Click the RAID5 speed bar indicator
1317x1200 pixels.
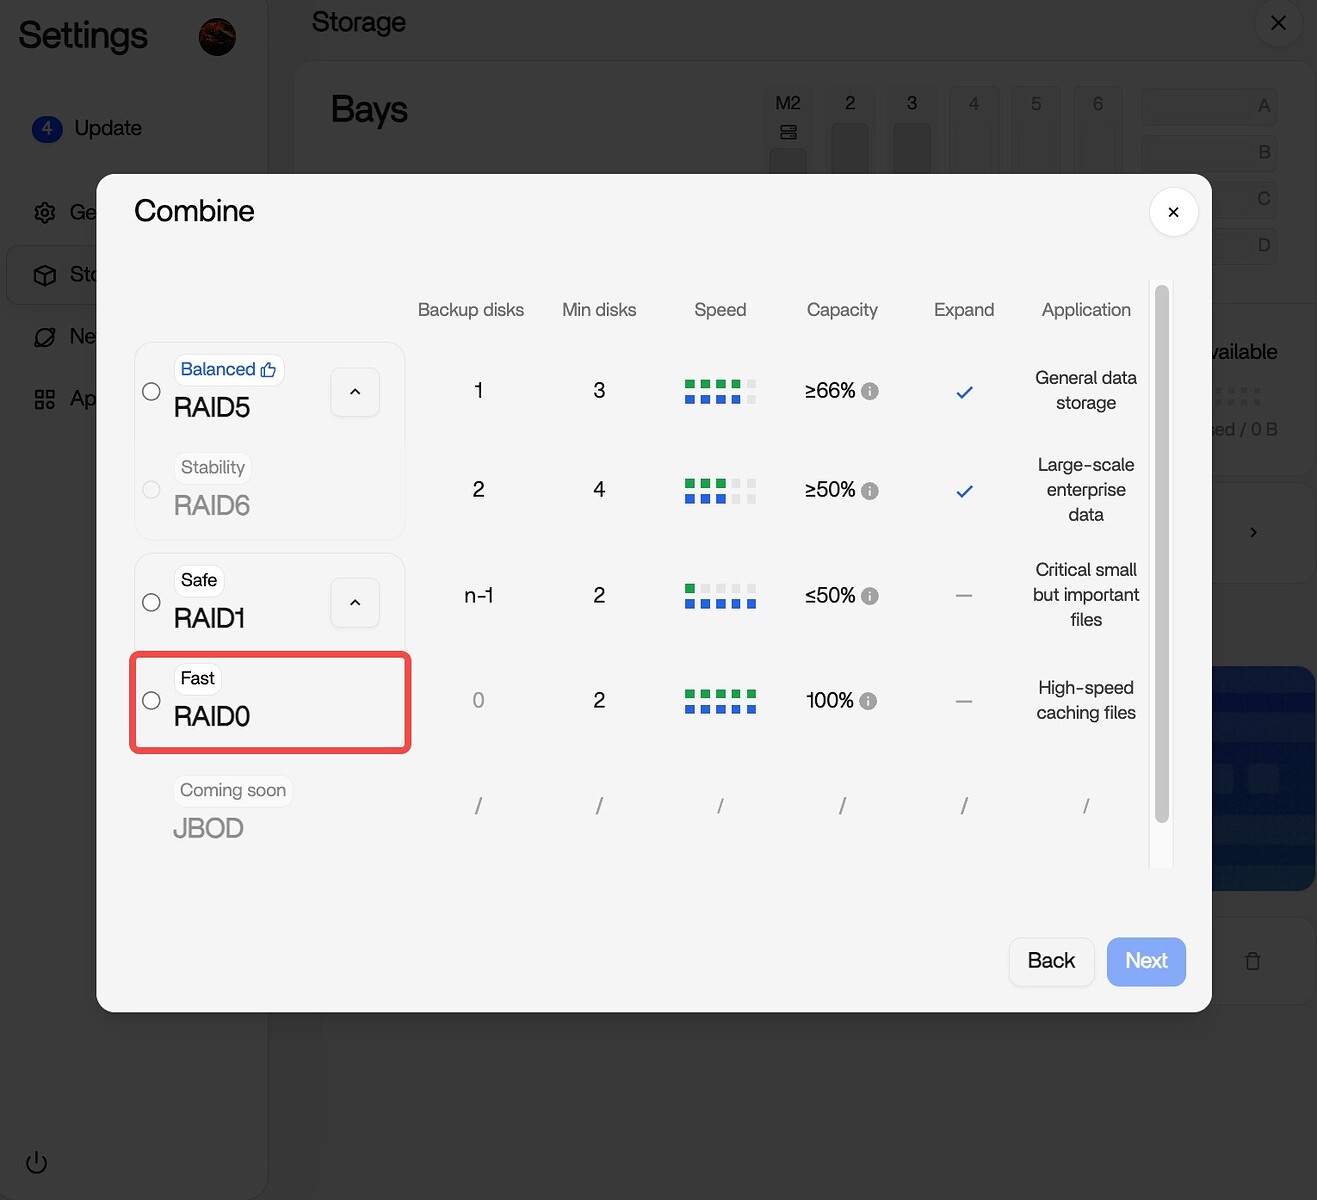(720, 391)
